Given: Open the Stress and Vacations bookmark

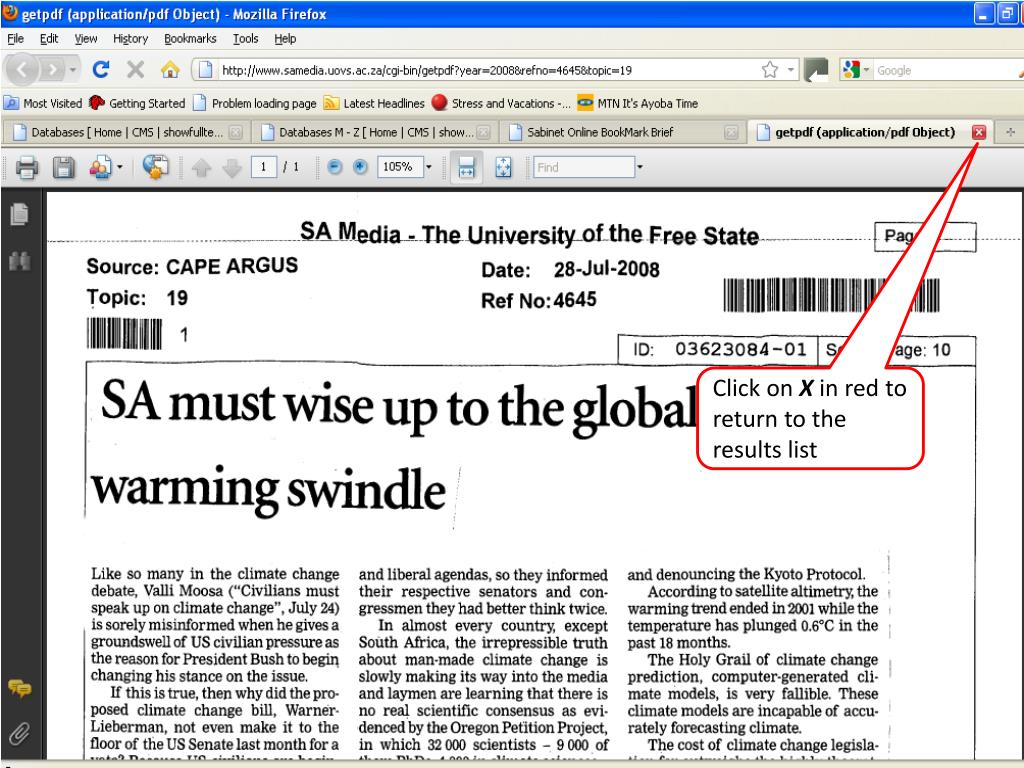Looking at the screenshot, I should [x=501, y=103].
